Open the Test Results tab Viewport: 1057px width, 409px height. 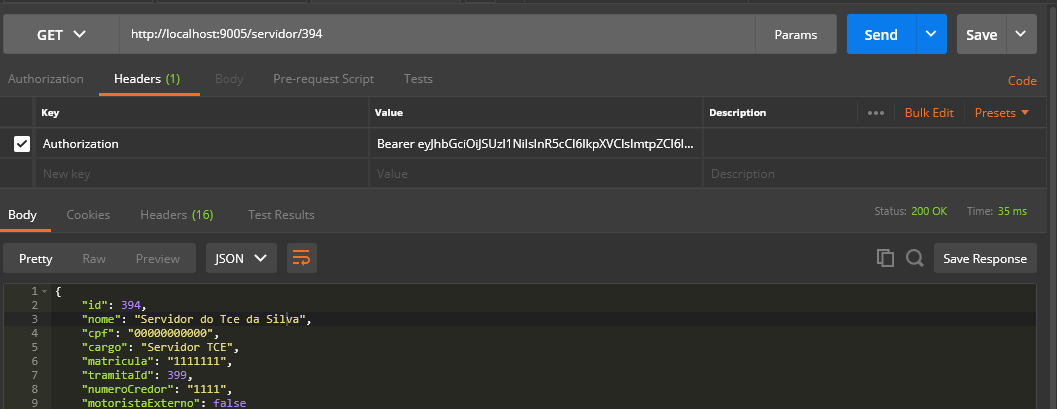coord(281,215)
